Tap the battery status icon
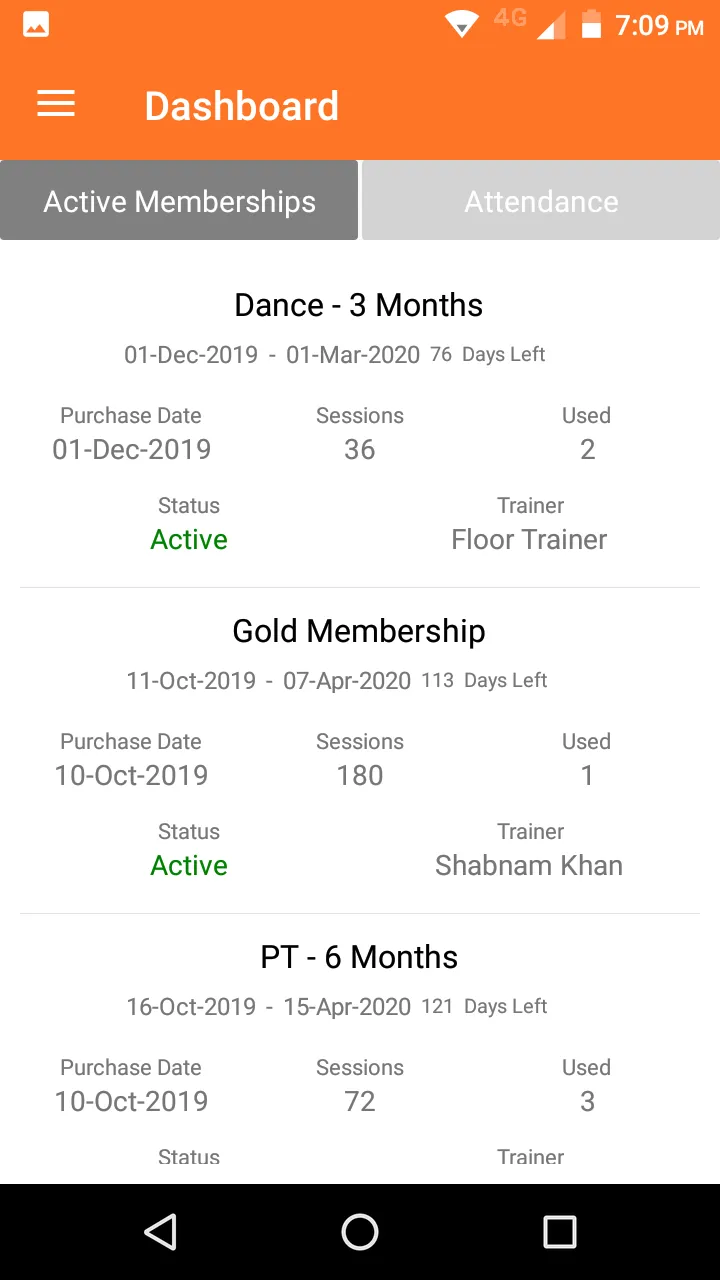This screenshot has width=720, height=1280. pyautogui.click(x=592, y=24)
